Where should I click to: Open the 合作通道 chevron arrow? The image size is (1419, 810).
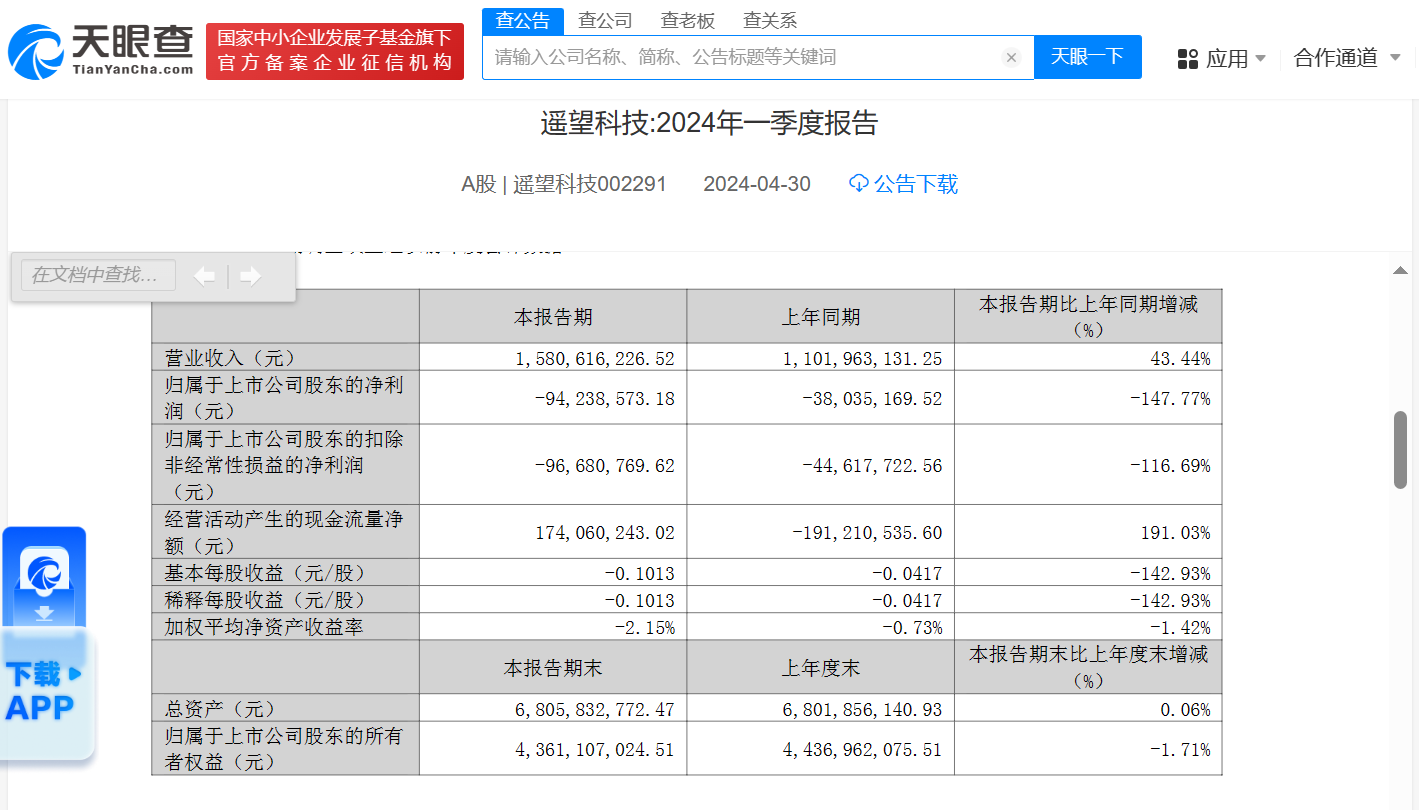[1397, 59]
